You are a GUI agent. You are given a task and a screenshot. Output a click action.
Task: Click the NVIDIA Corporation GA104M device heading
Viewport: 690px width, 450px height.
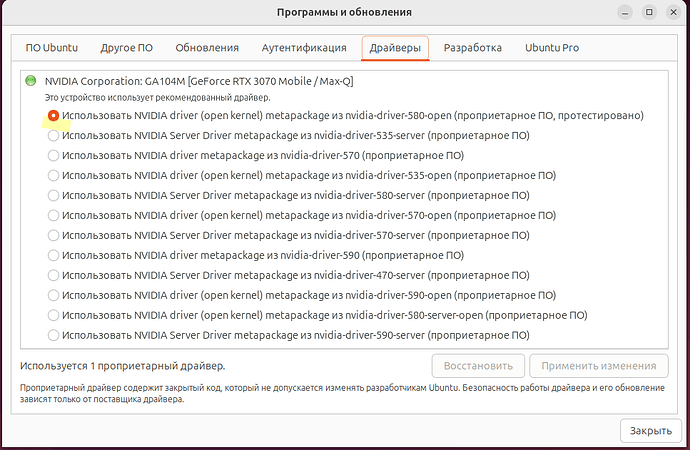pos(199,81)
